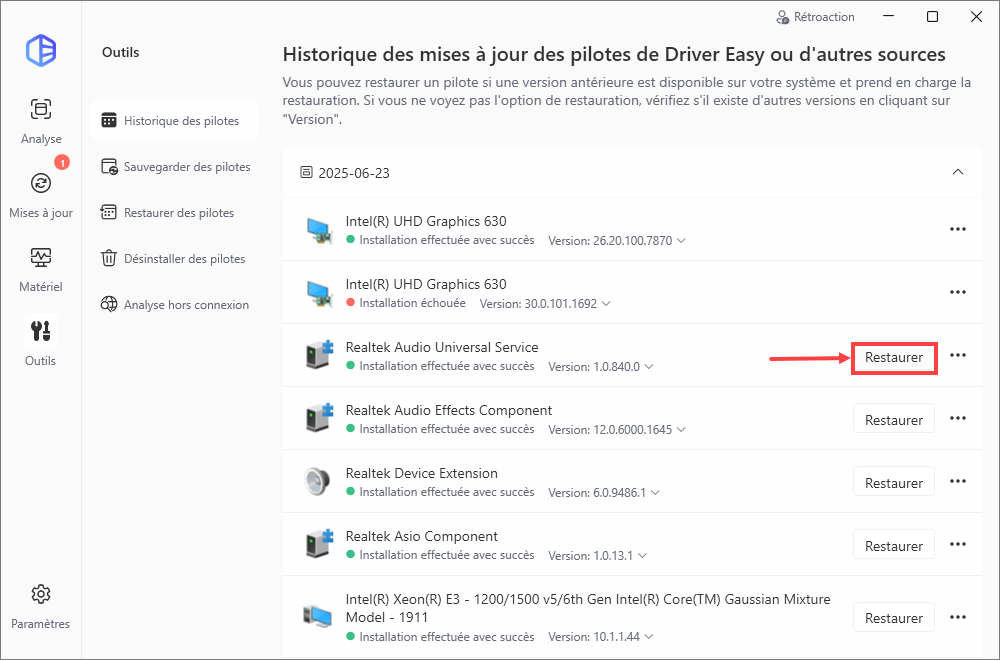Open Mises à jour updates section
This screenshot has height=660, width=1000.
(41, 195)
